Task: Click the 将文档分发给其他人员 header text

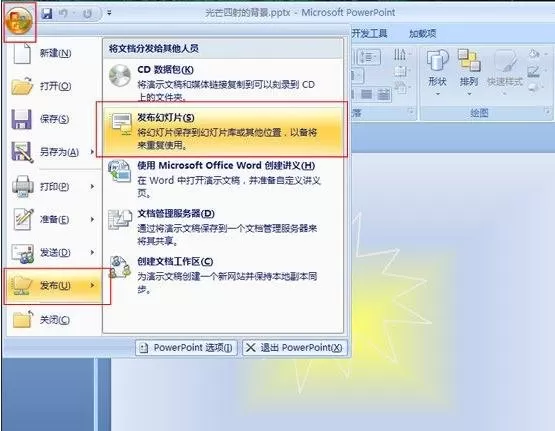Action: tap(154, 48)
